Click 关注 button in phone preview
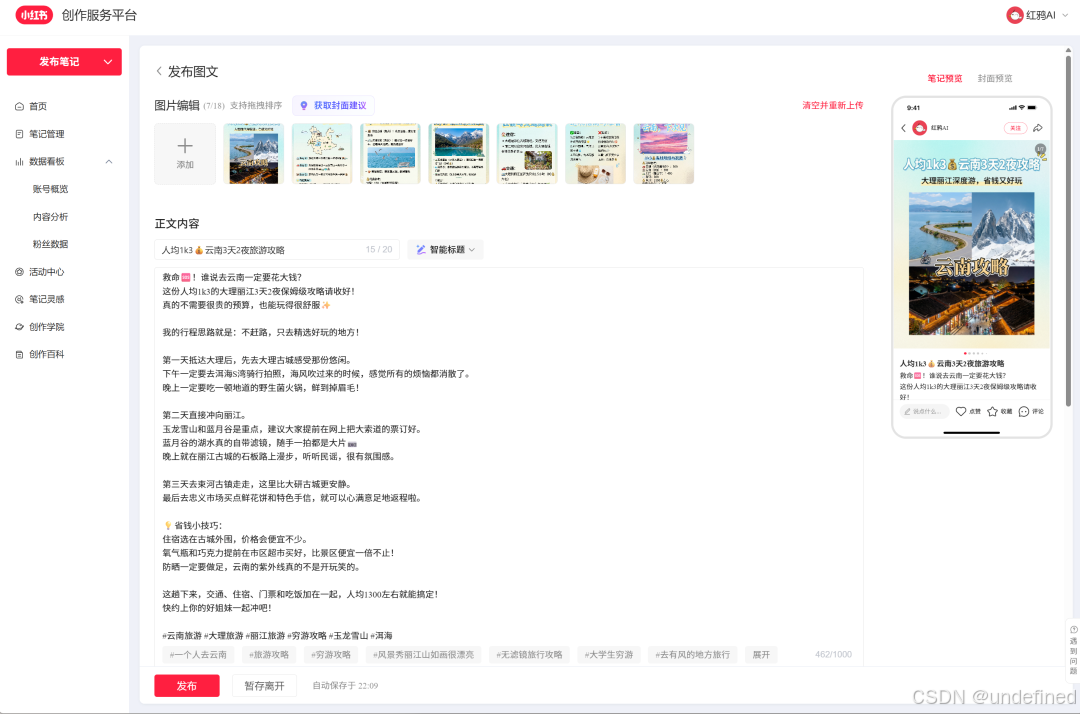This screenshot has height=714, width=1080. 1015,128
